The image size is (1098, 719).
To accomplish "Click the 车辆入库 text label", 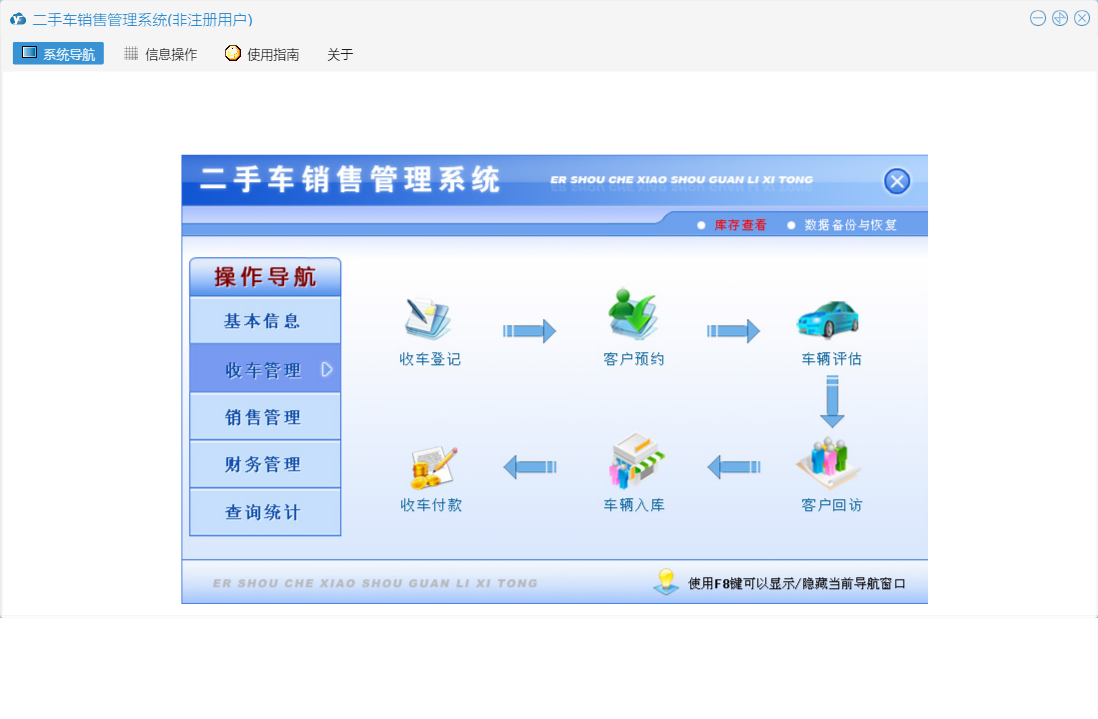I will (x=634, y=505).
